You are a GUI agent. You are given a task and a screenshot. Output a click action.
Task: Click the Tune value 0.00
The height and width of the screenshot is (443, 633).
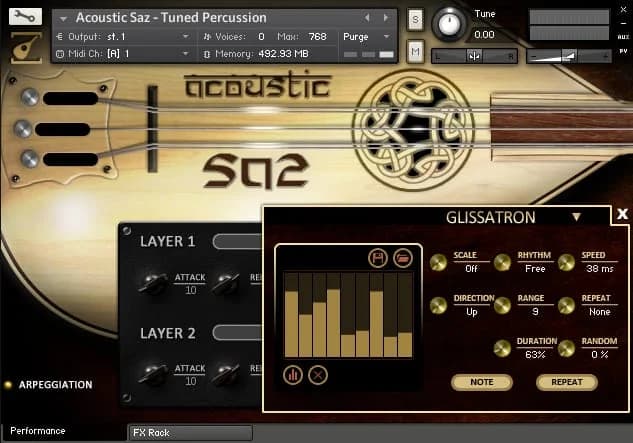click(484, 35)
